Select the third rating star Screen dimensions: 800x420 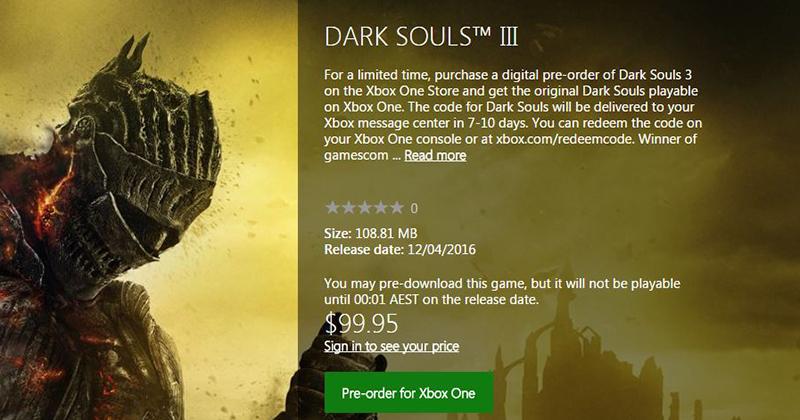coord(364,208)
